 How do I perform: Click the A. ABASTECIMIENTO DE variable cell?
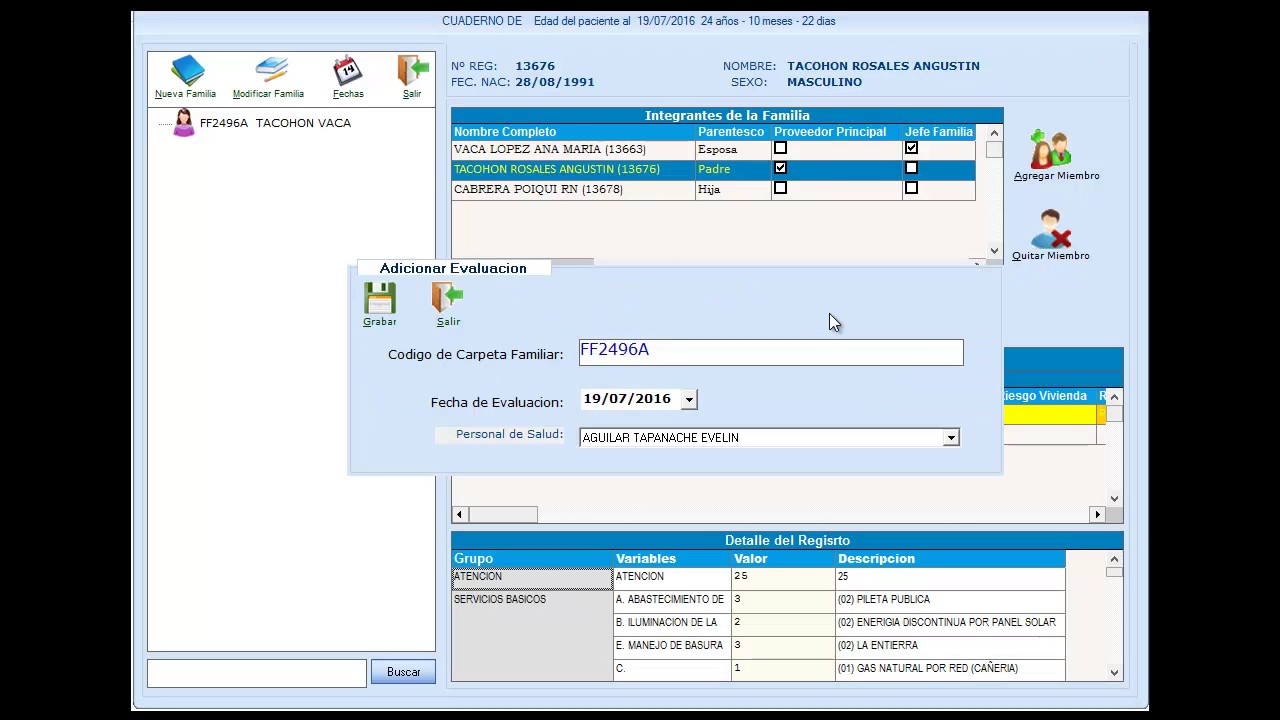click(x=672, y=600)
